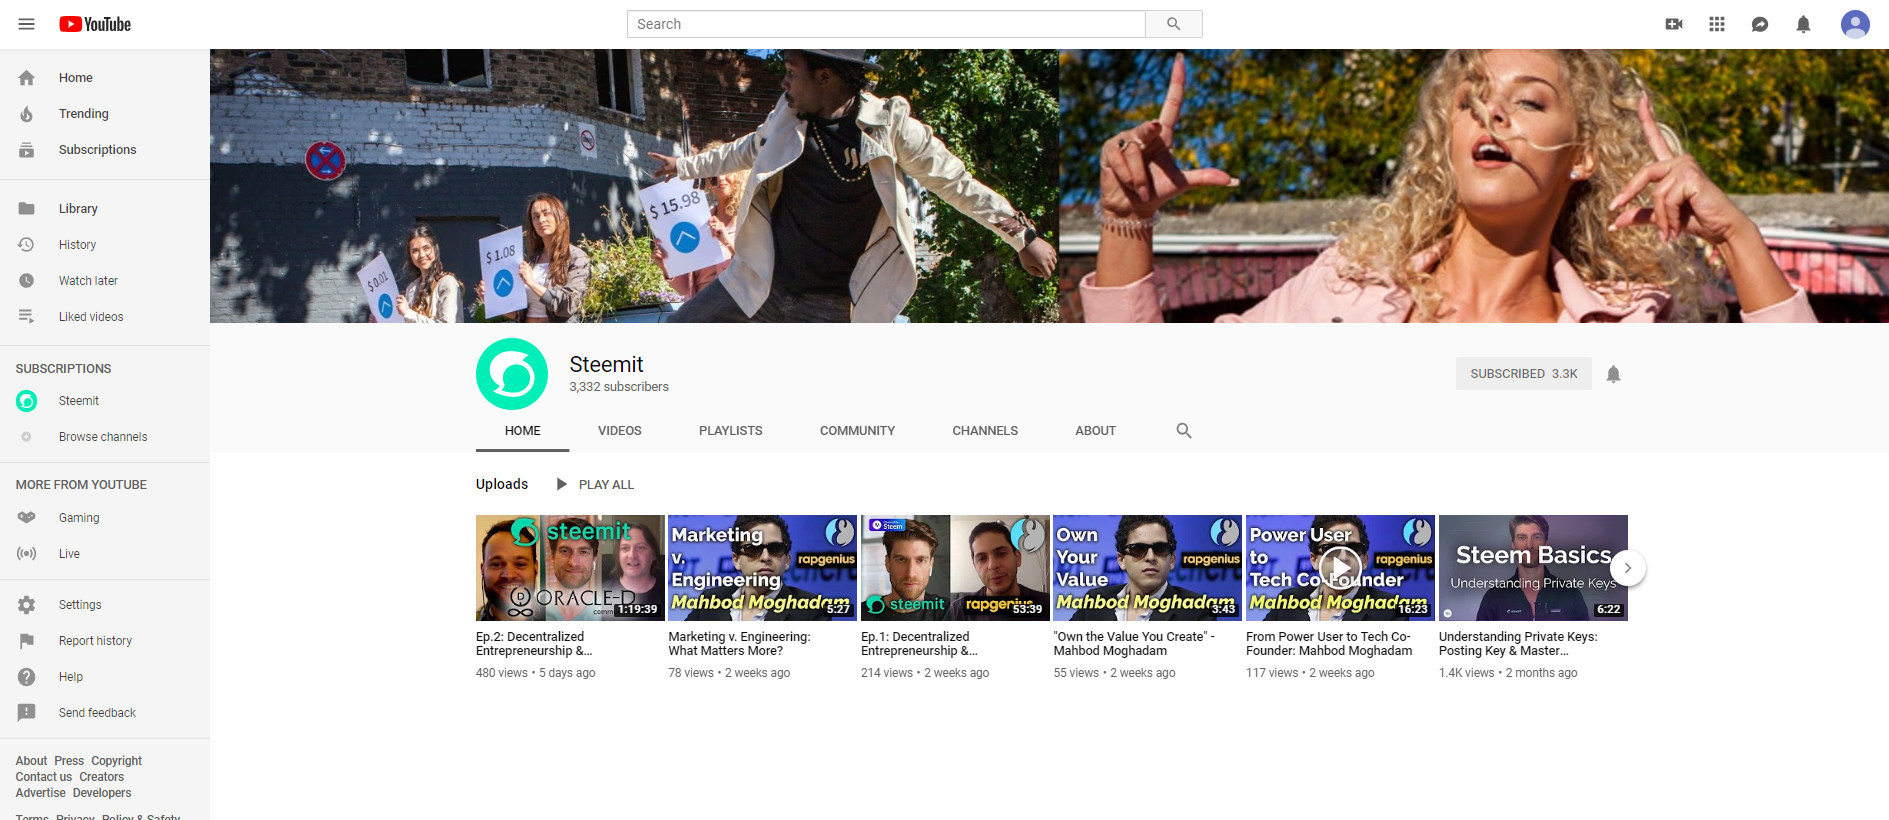This screenshot has width=1889, height=820.
Task: Open the Developers footer link
Action: pos(102,793)
